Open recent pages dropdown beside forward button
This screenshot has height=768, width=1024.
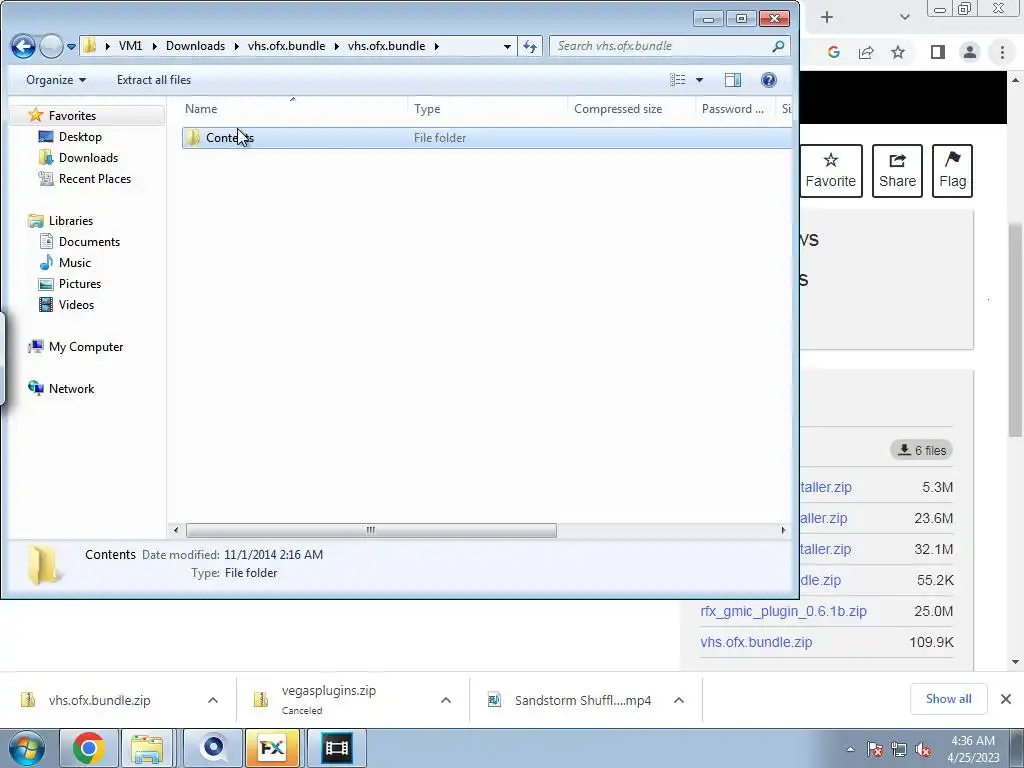click(x=71, y=46)
